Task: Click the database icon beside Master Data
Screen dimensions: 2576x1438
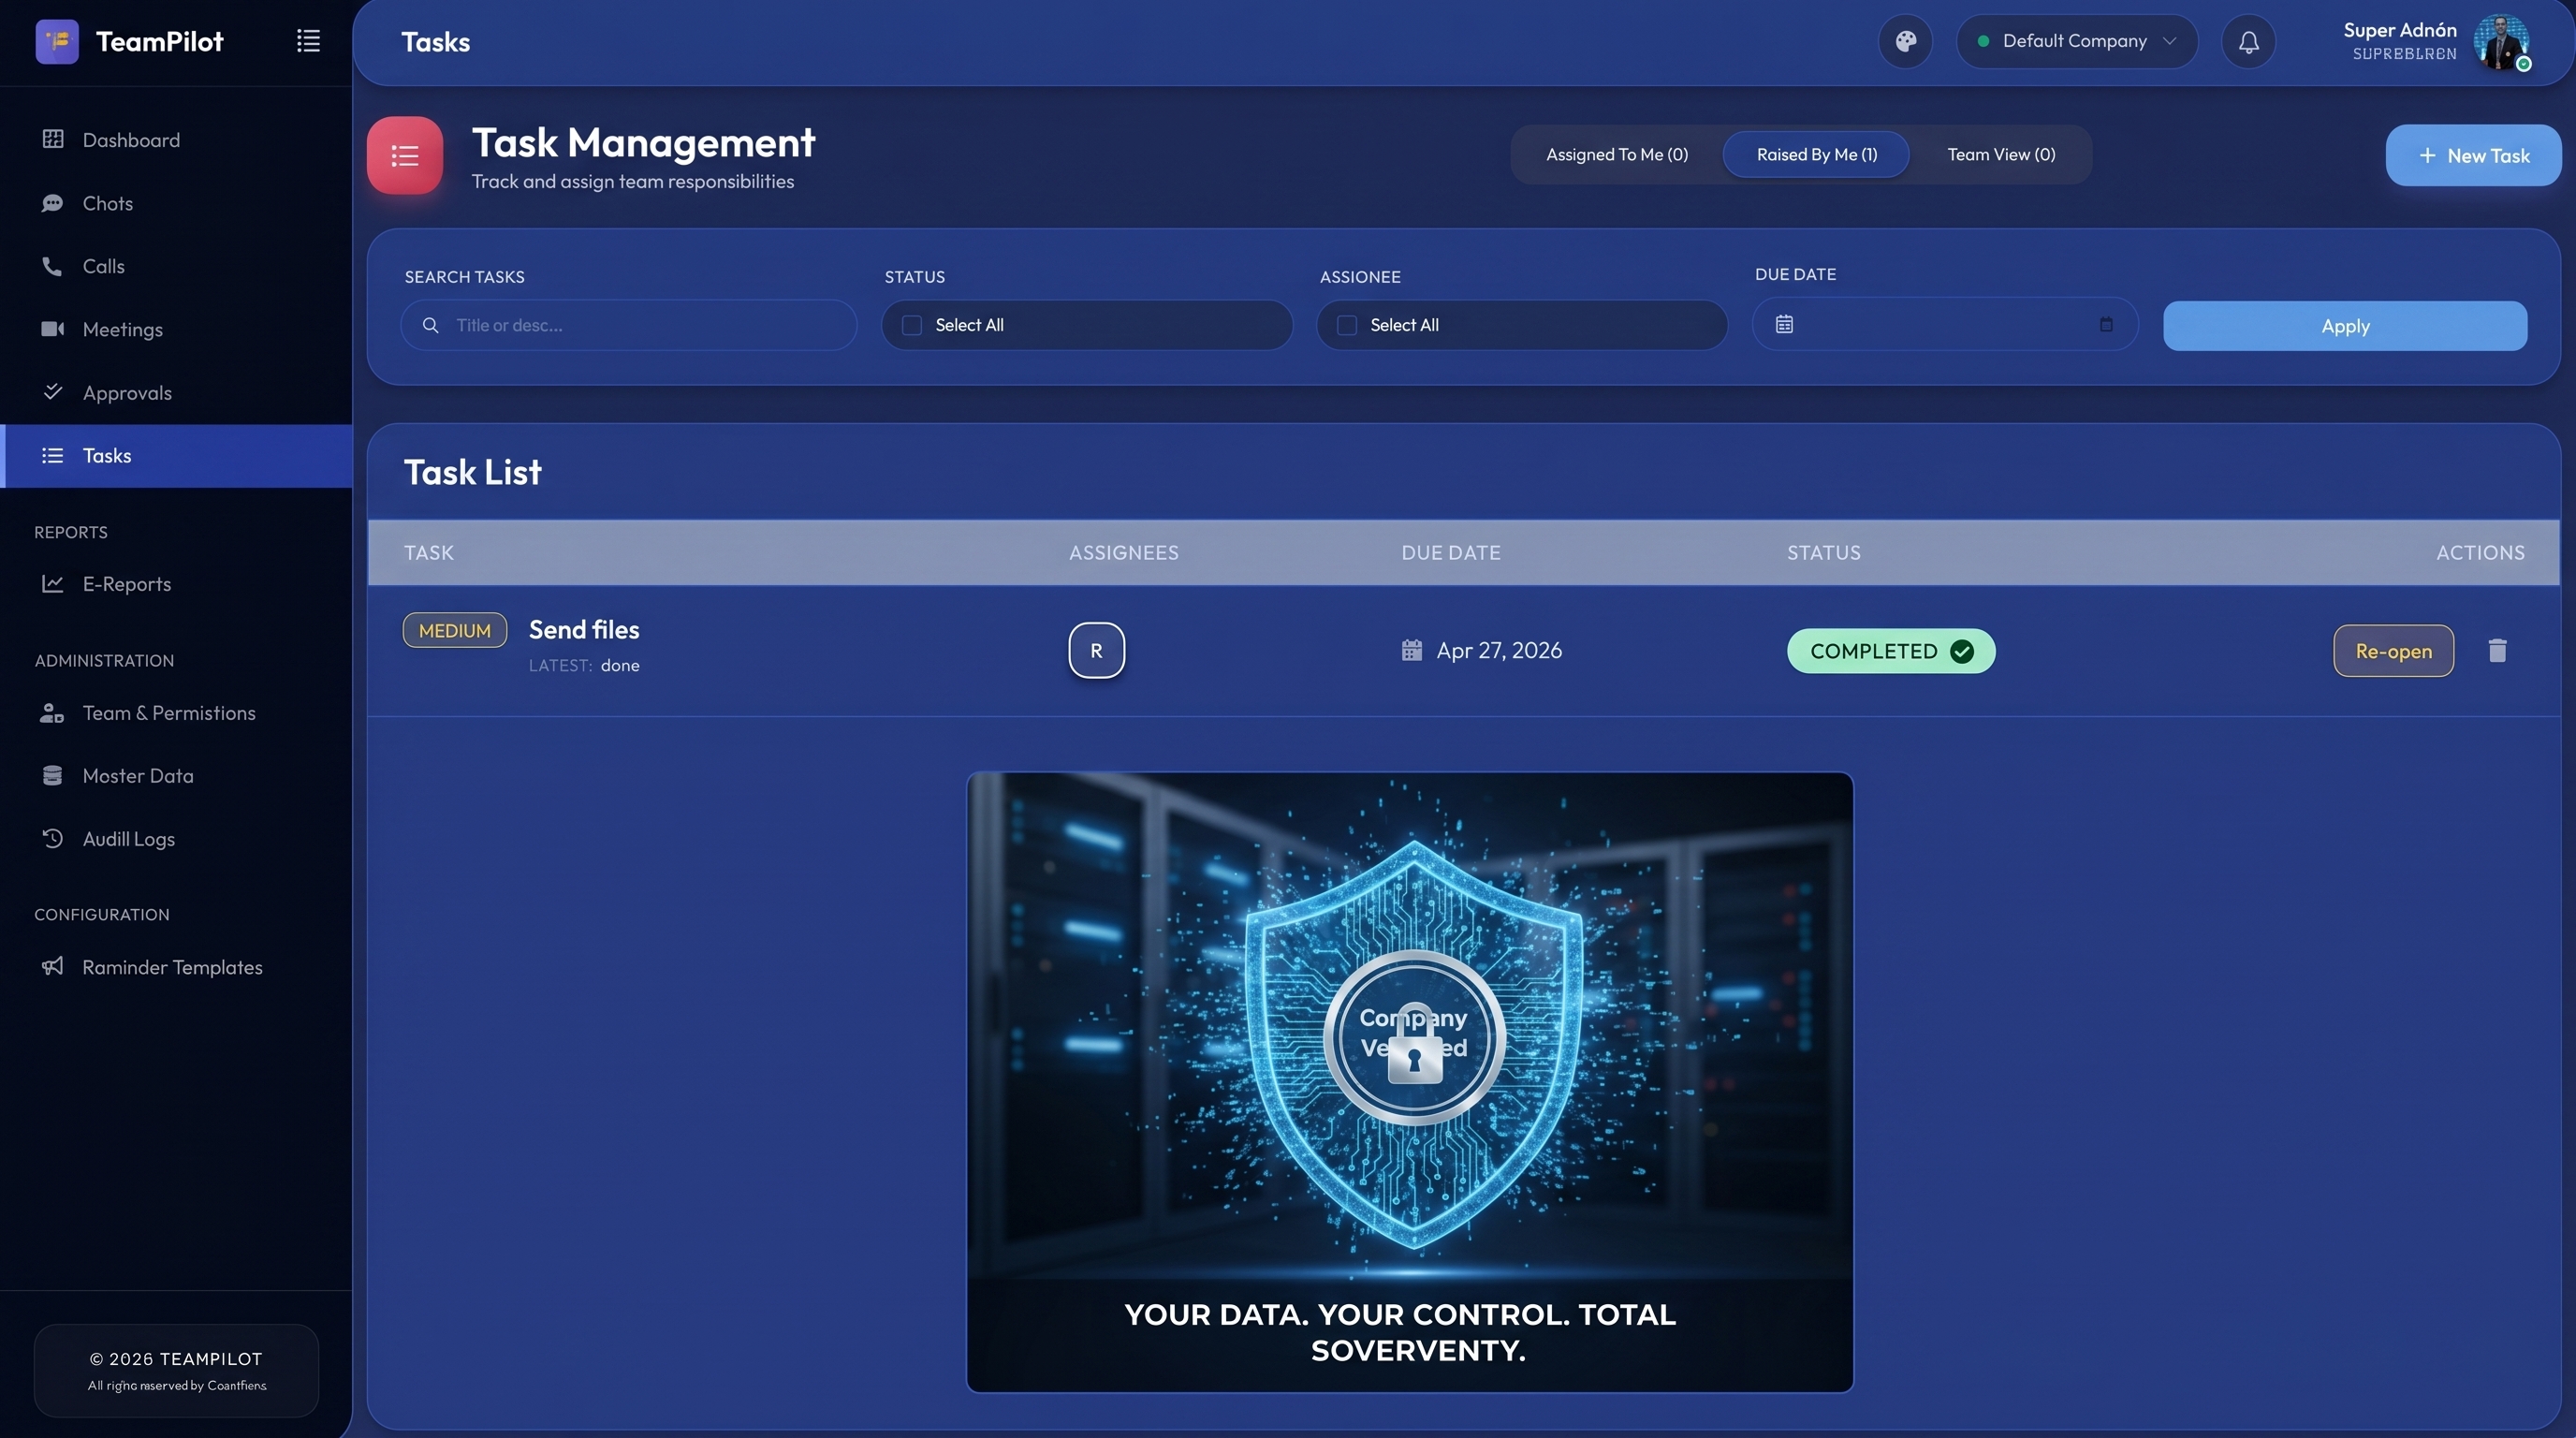Action: (53, 775)
